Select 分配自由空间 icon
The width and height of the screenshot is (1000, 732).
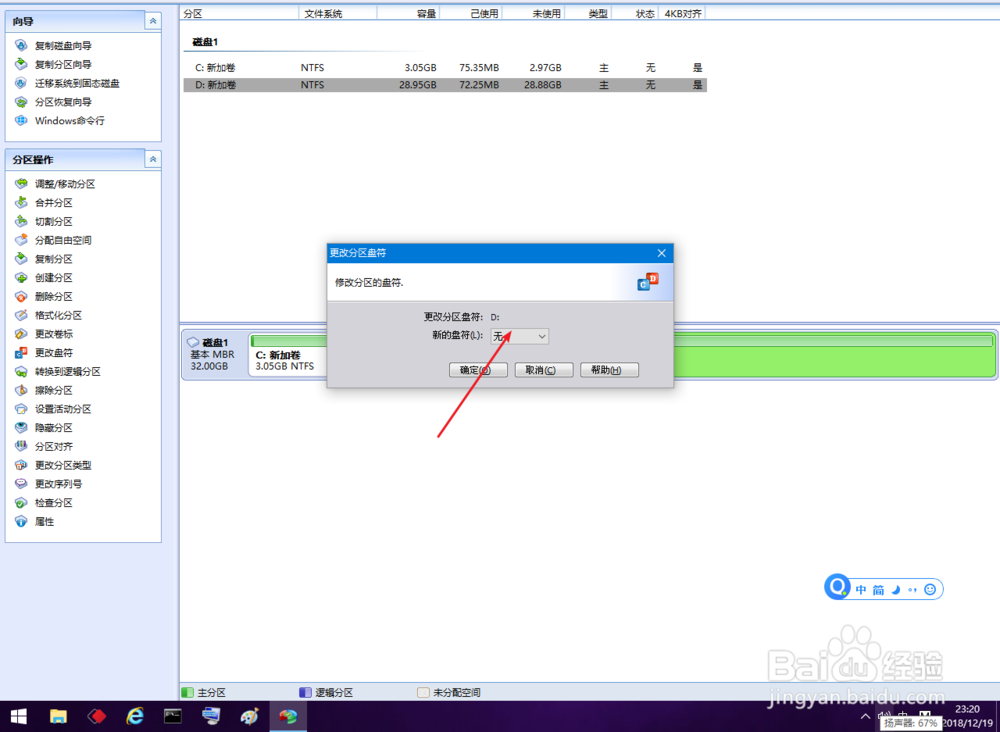click(21, 240)
